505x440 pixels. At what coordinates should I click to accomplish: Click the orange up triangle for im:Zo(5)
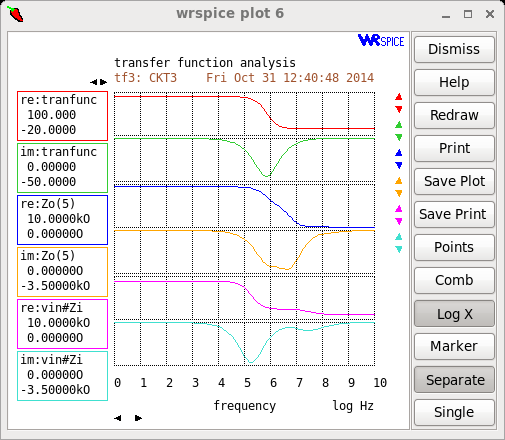(398, 181)
